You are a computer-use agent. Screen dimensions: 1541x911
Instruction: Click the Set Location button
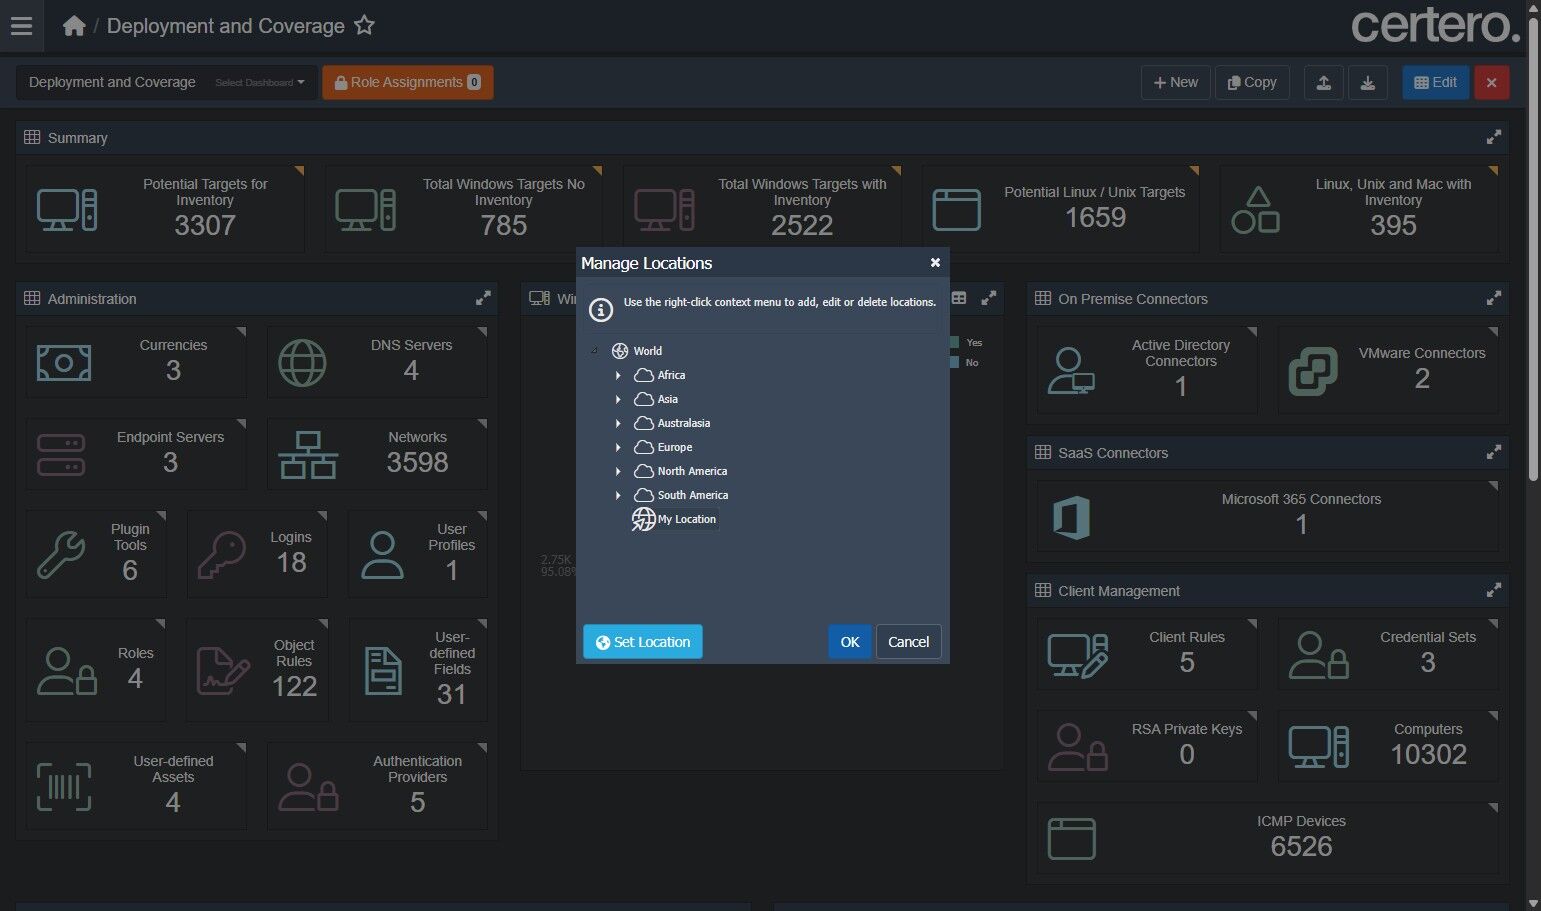click(x=642, y=642)
